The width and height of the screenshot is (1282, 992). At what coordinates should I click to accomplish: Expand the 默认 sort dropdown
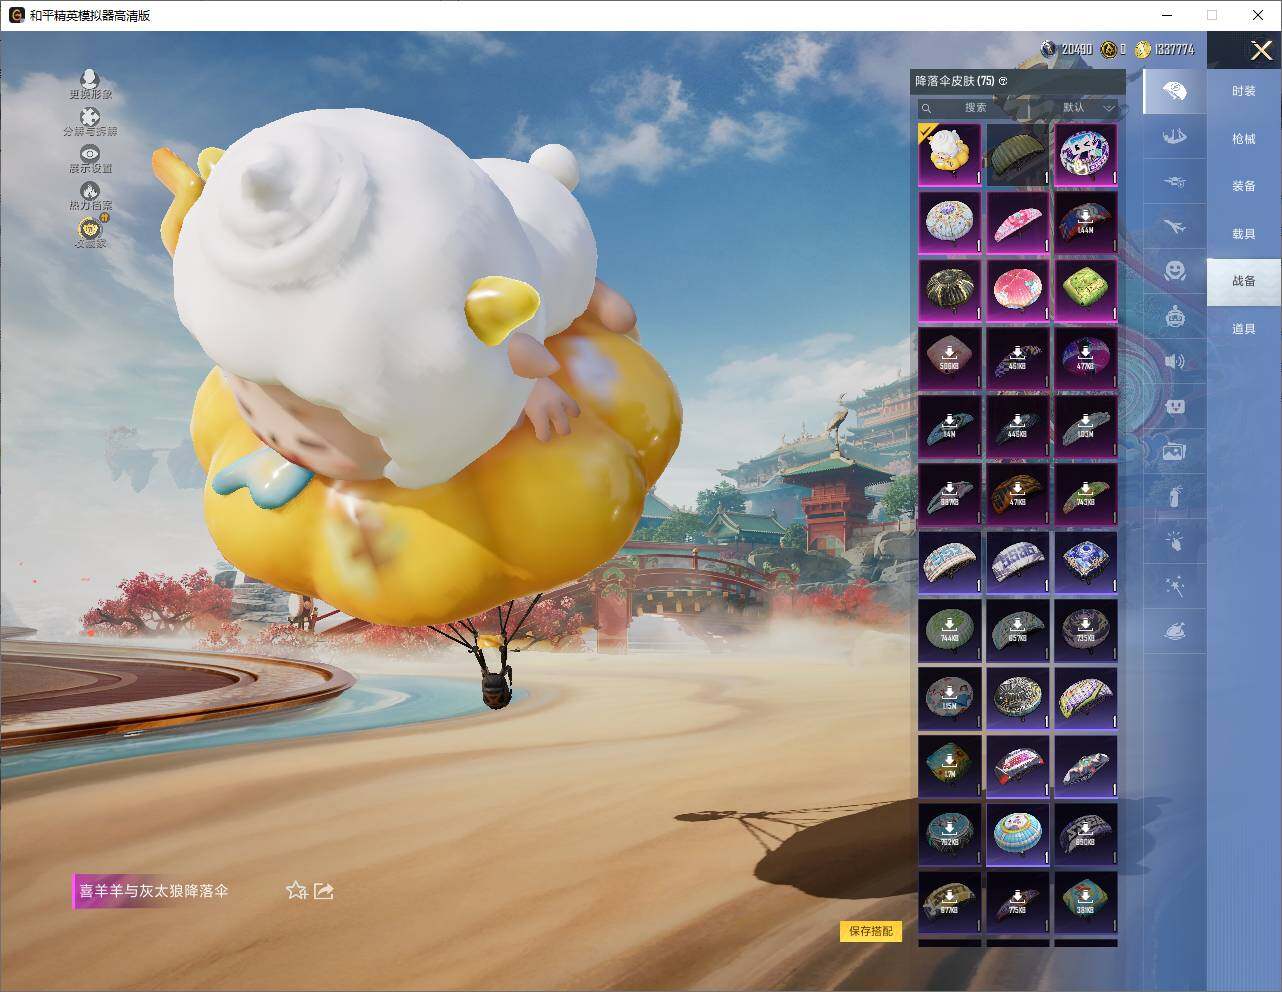pyautogui.click(x=1085, y=108)
